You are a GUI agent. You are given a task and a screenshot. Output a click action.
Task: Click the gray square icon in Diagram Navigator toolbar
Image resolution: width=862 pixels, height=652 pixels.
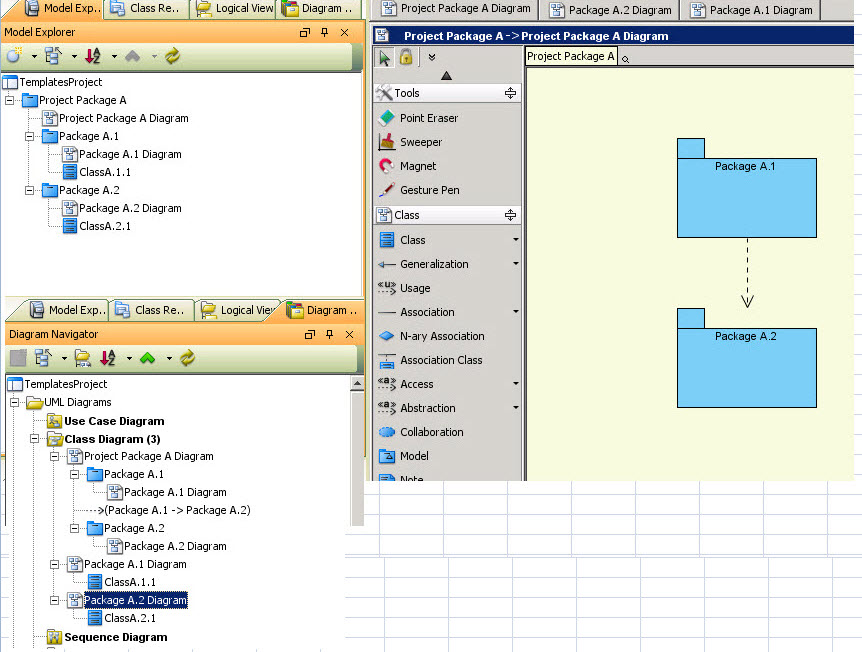[x=18, y=358]
